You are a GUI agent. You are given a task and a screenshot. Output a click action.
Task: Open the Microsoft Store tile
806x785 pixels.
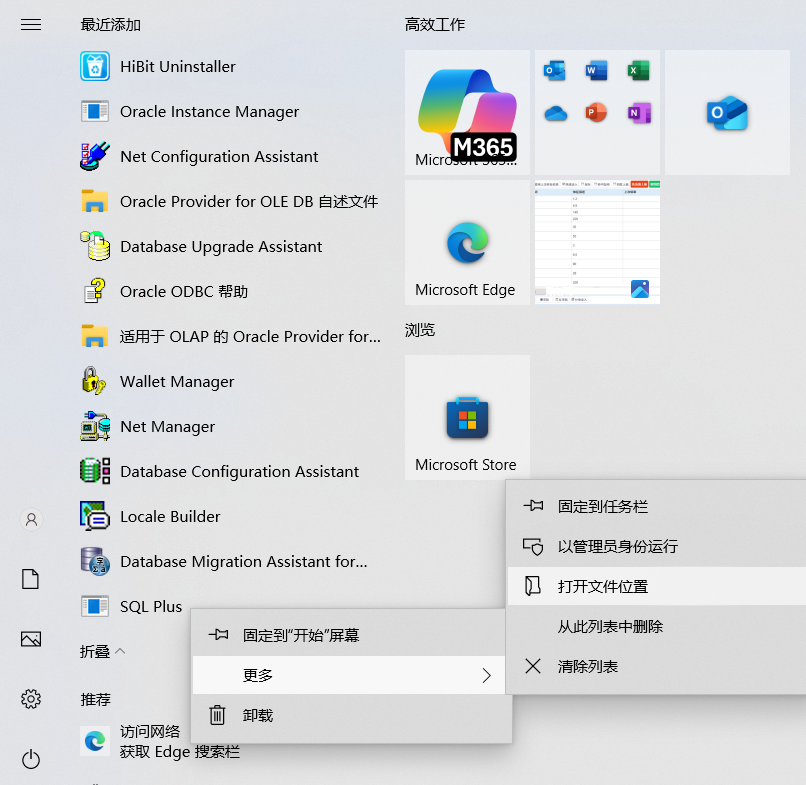467,417
